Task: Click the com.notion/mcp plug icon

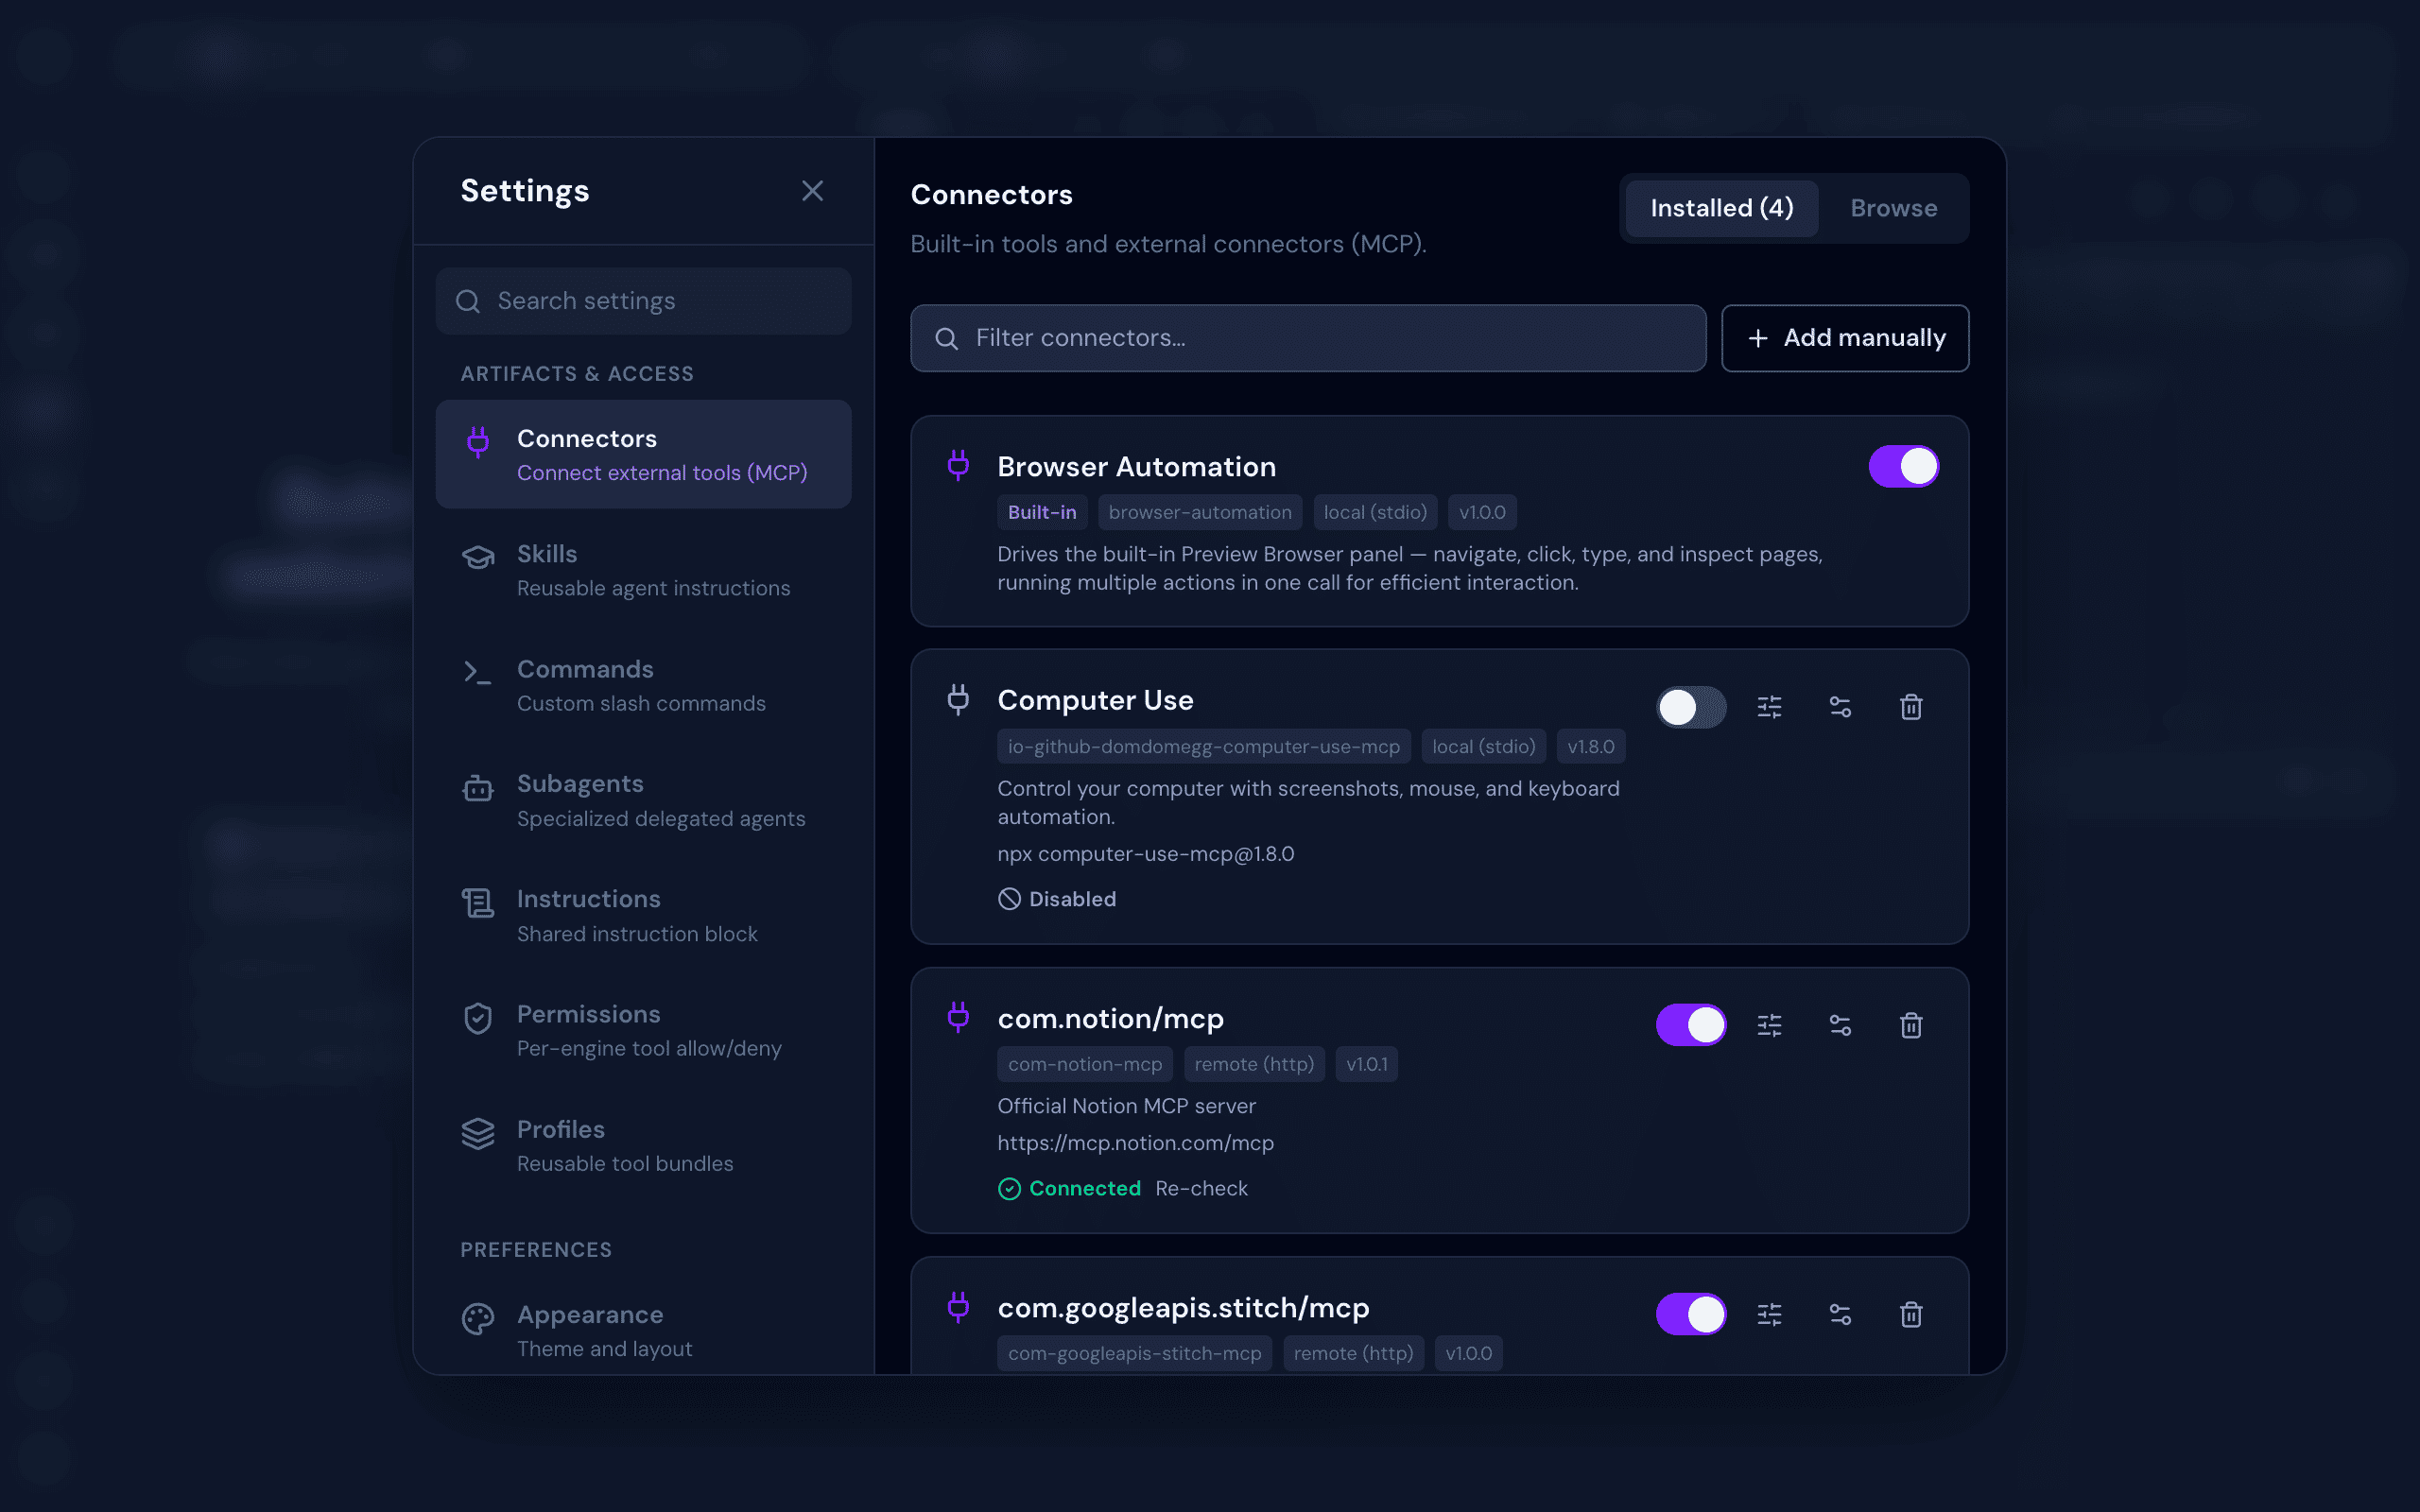Action: tap(958, 1017)
